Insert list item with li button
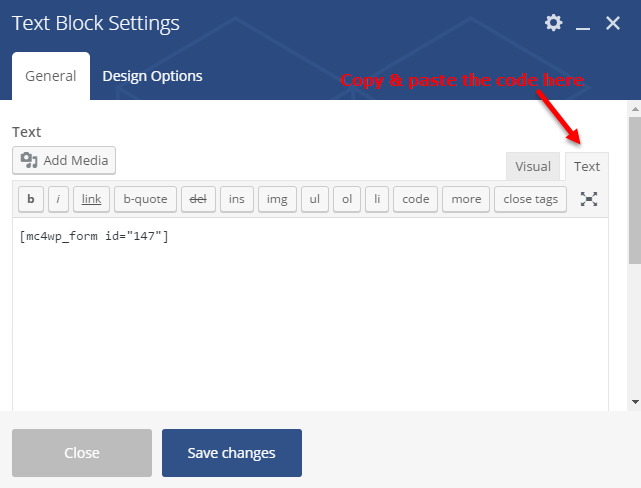Viewport: 641px width, 488px height. [x=377, y=199]
